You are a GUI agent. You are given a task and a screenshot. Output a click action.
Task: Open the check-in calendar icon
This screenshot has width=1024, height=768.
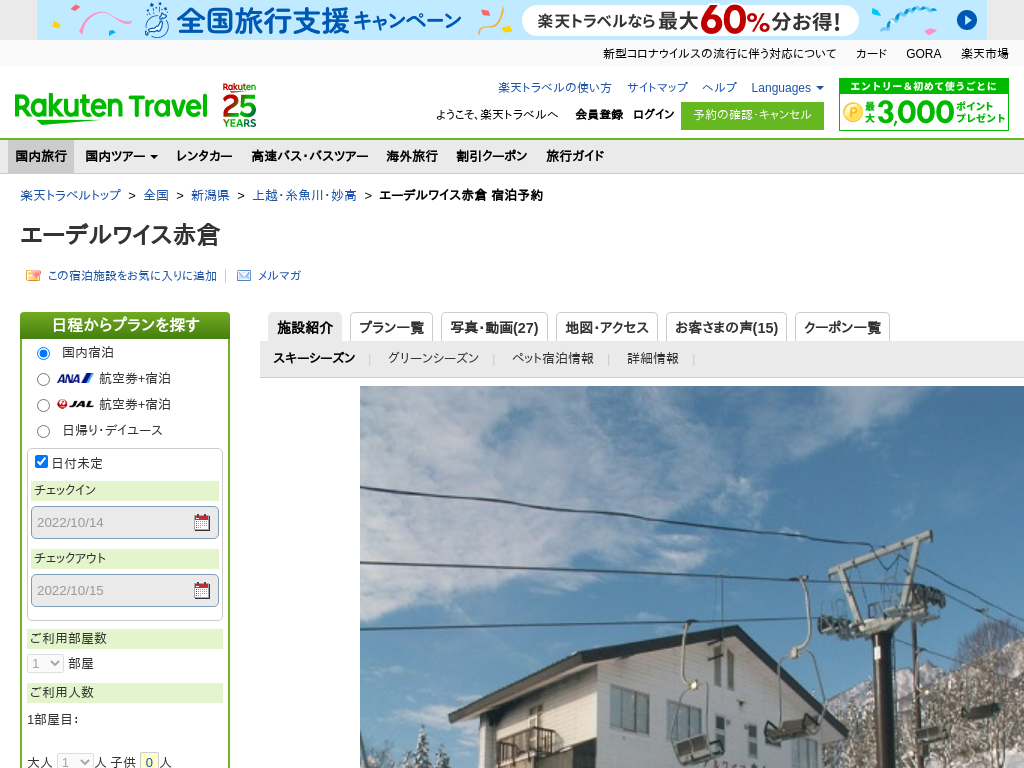202,522
